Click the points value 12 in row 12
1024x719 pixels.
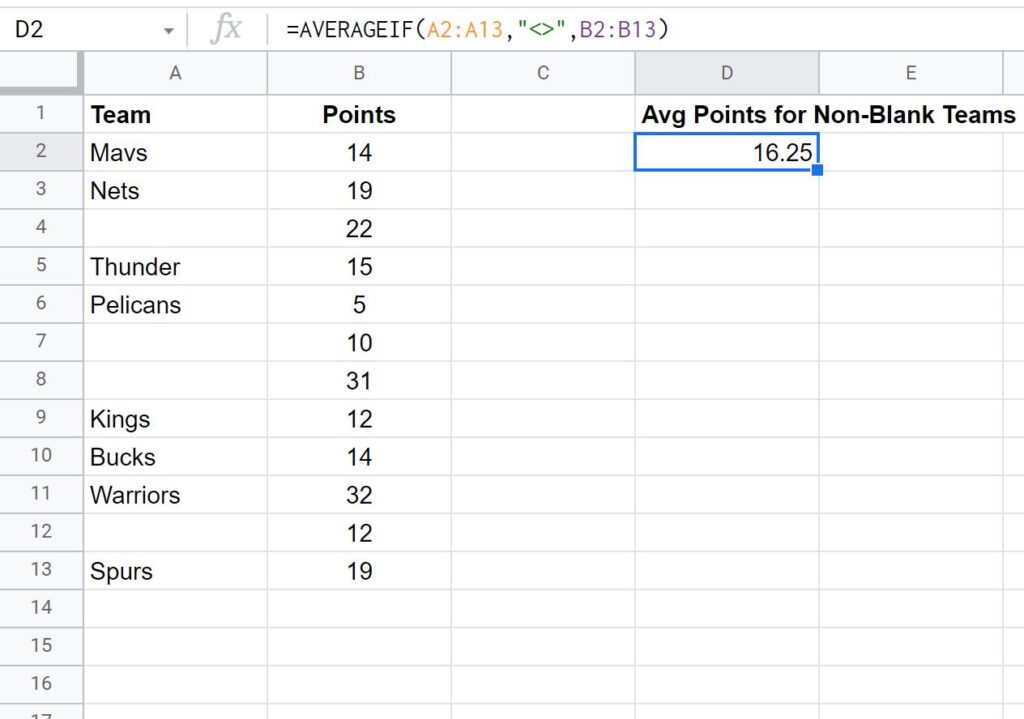coord(359,533)
